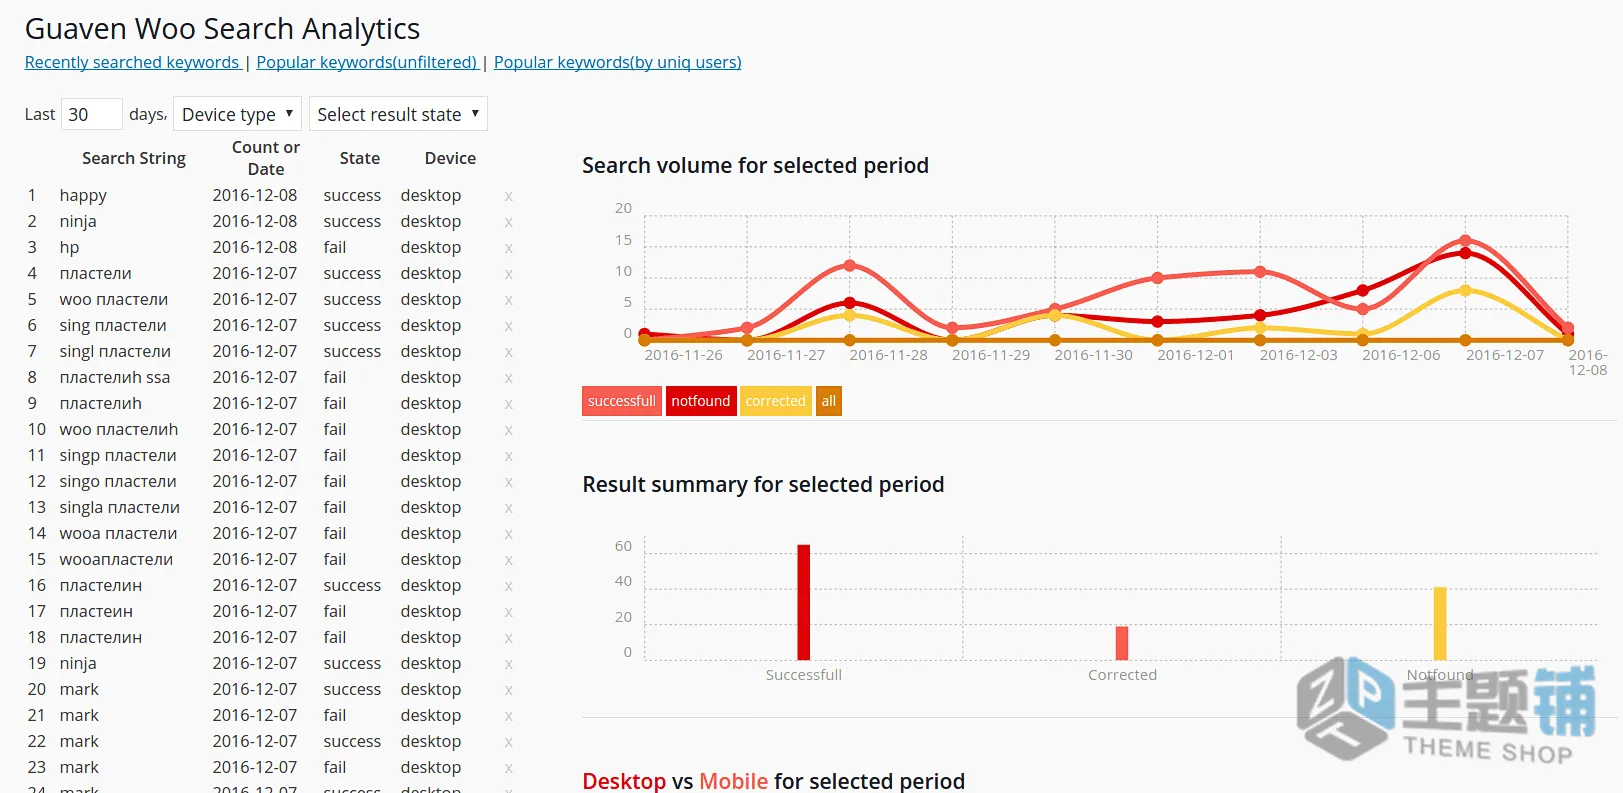This screenshot has height=793, width=1623.
Task: Select the 'wooaпластели' search string text
Action: pos(116,560)
